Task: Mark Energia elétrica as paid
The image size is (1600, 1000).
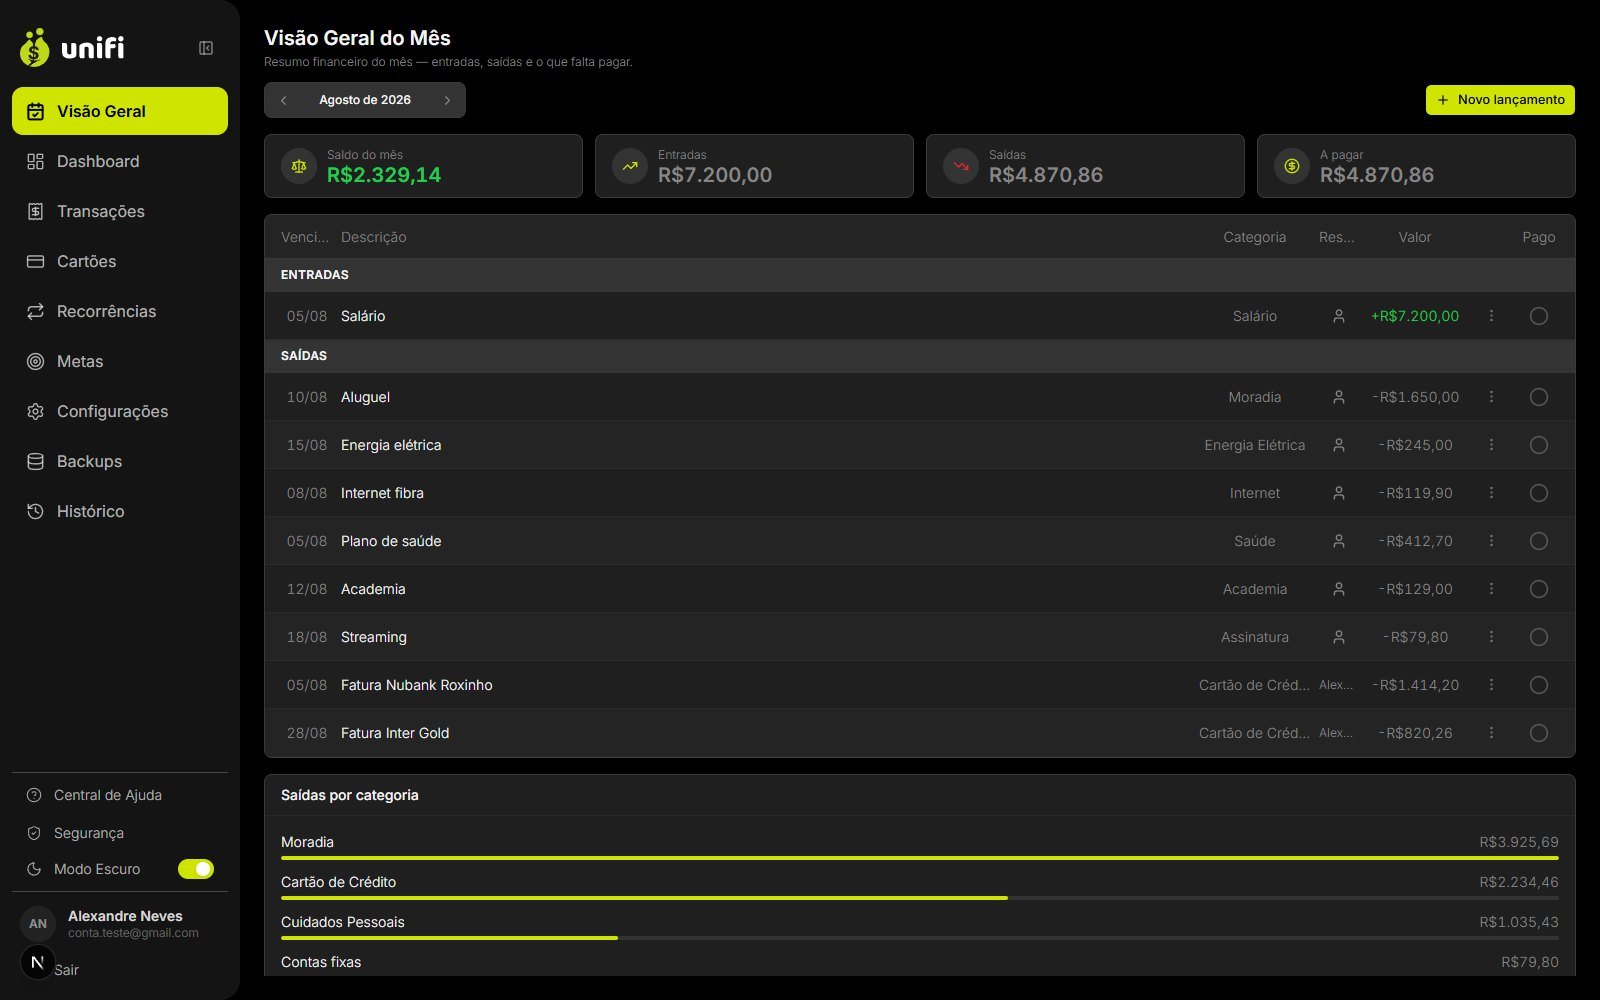Action: click(x=1539, y=445)
